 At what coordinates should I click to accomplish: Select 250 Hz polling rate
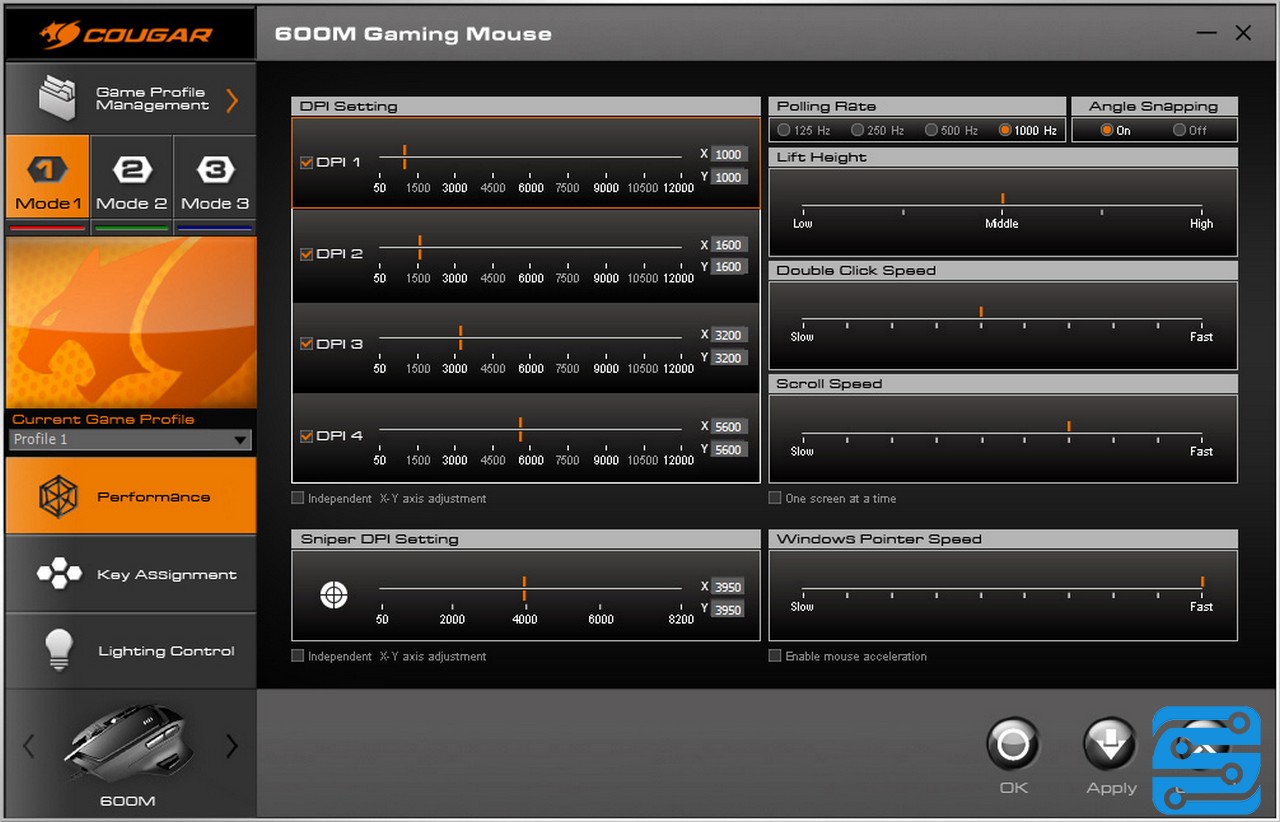click(858, 130)
